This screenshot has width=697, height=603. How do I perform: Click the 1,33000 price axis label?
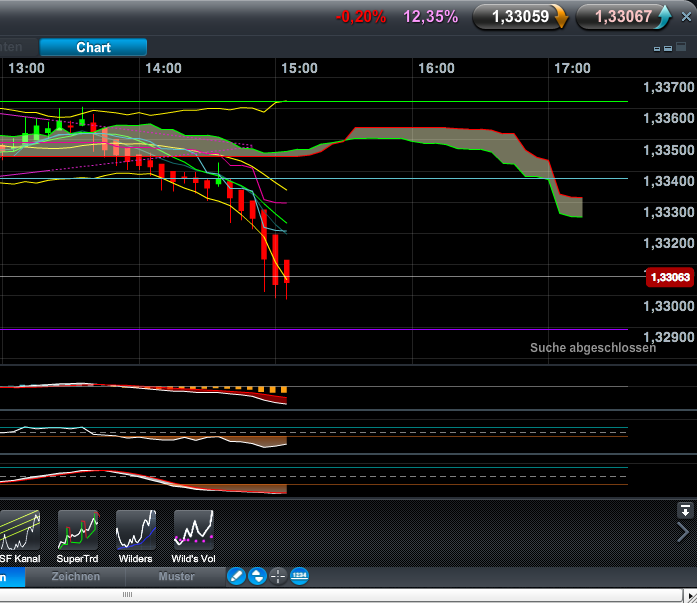(669, 306)
